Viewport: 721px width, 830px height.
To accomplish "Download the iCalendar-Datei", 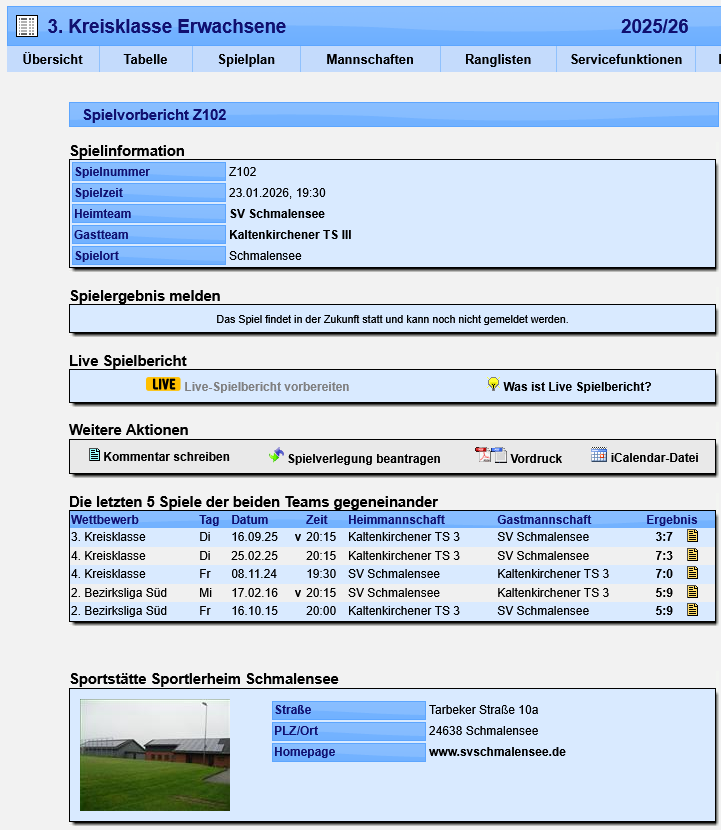I will pos(654,458).
